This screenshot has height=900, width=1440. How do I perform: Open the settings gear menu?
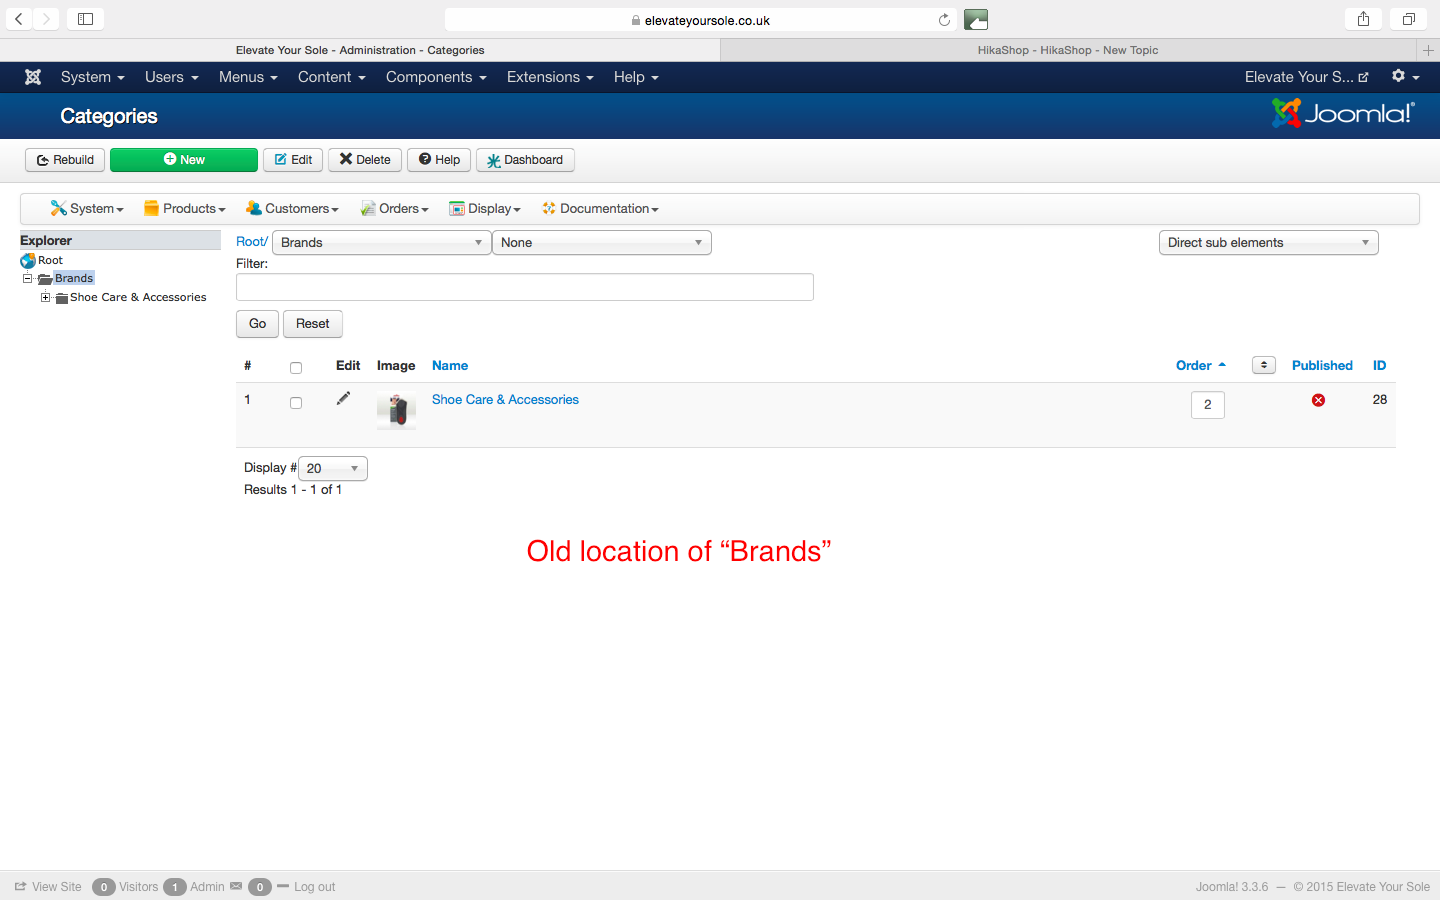tap(1405, 76)
